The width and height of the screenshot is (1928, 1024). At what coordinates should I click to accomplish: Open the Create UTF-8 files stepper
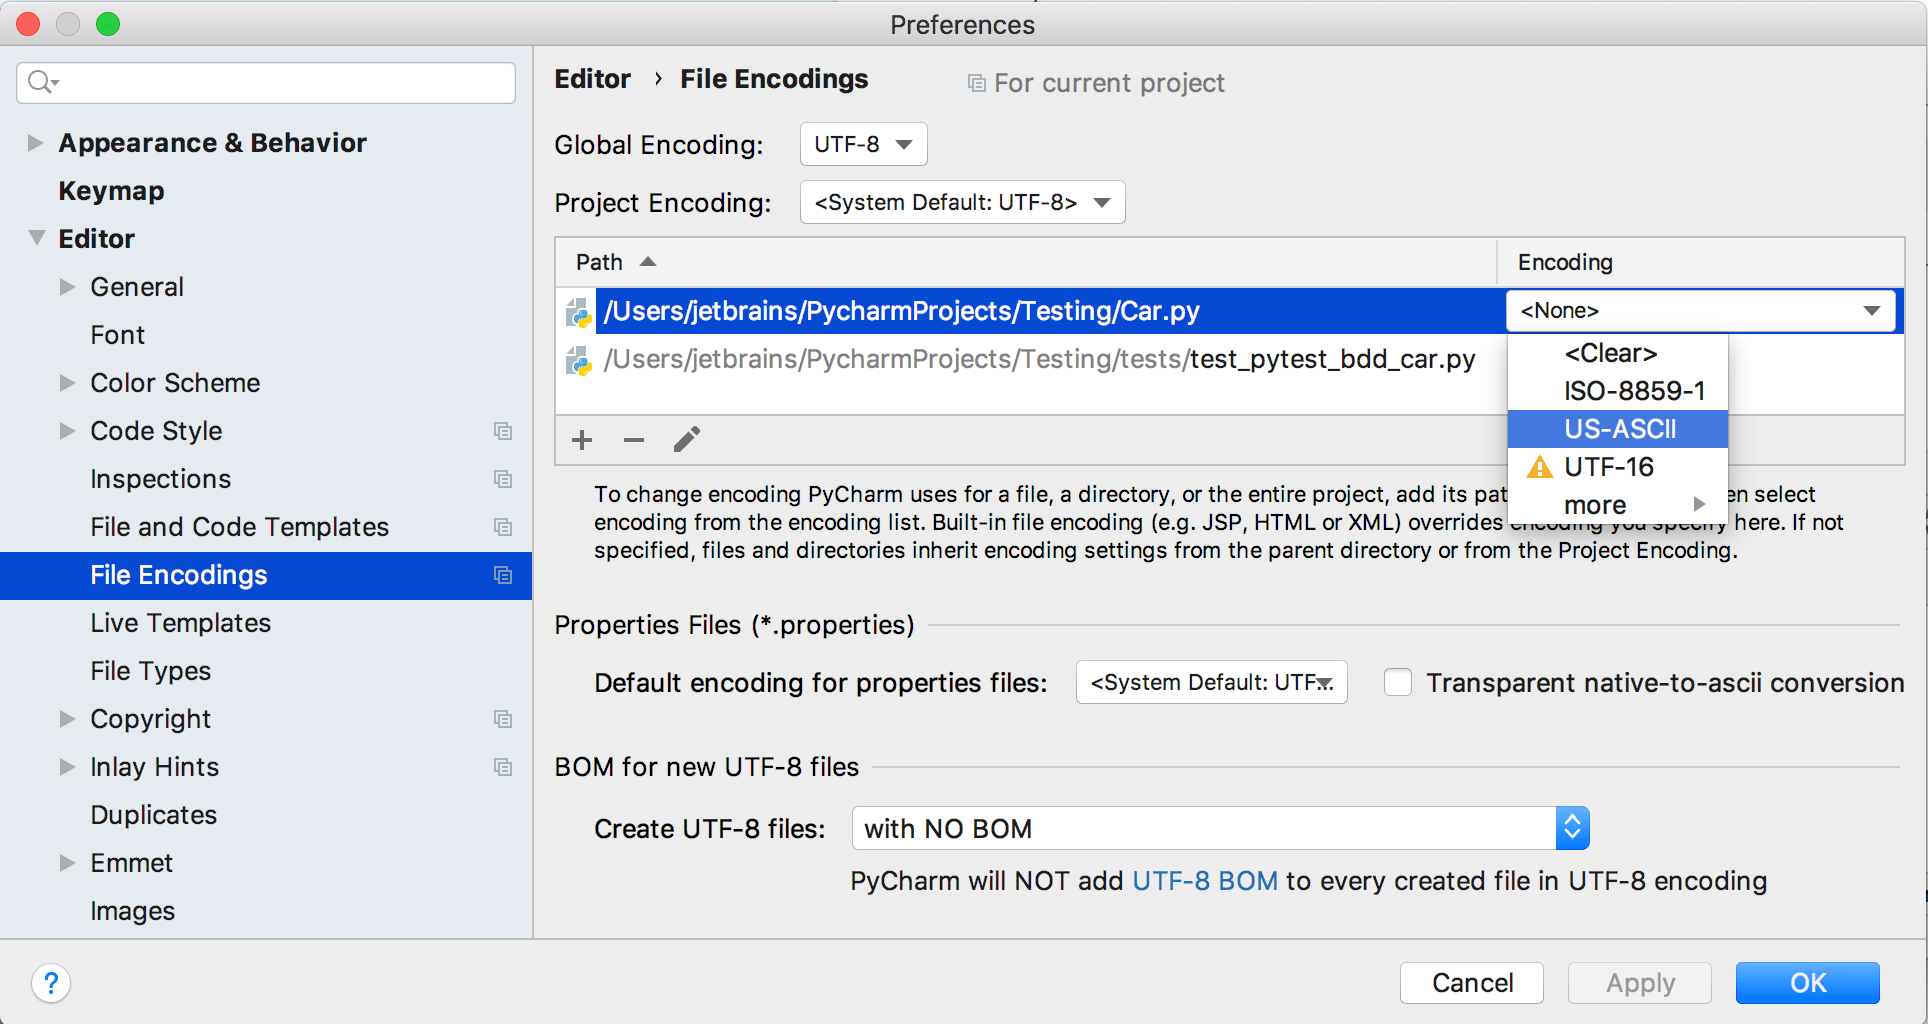tap(1571, 828)
